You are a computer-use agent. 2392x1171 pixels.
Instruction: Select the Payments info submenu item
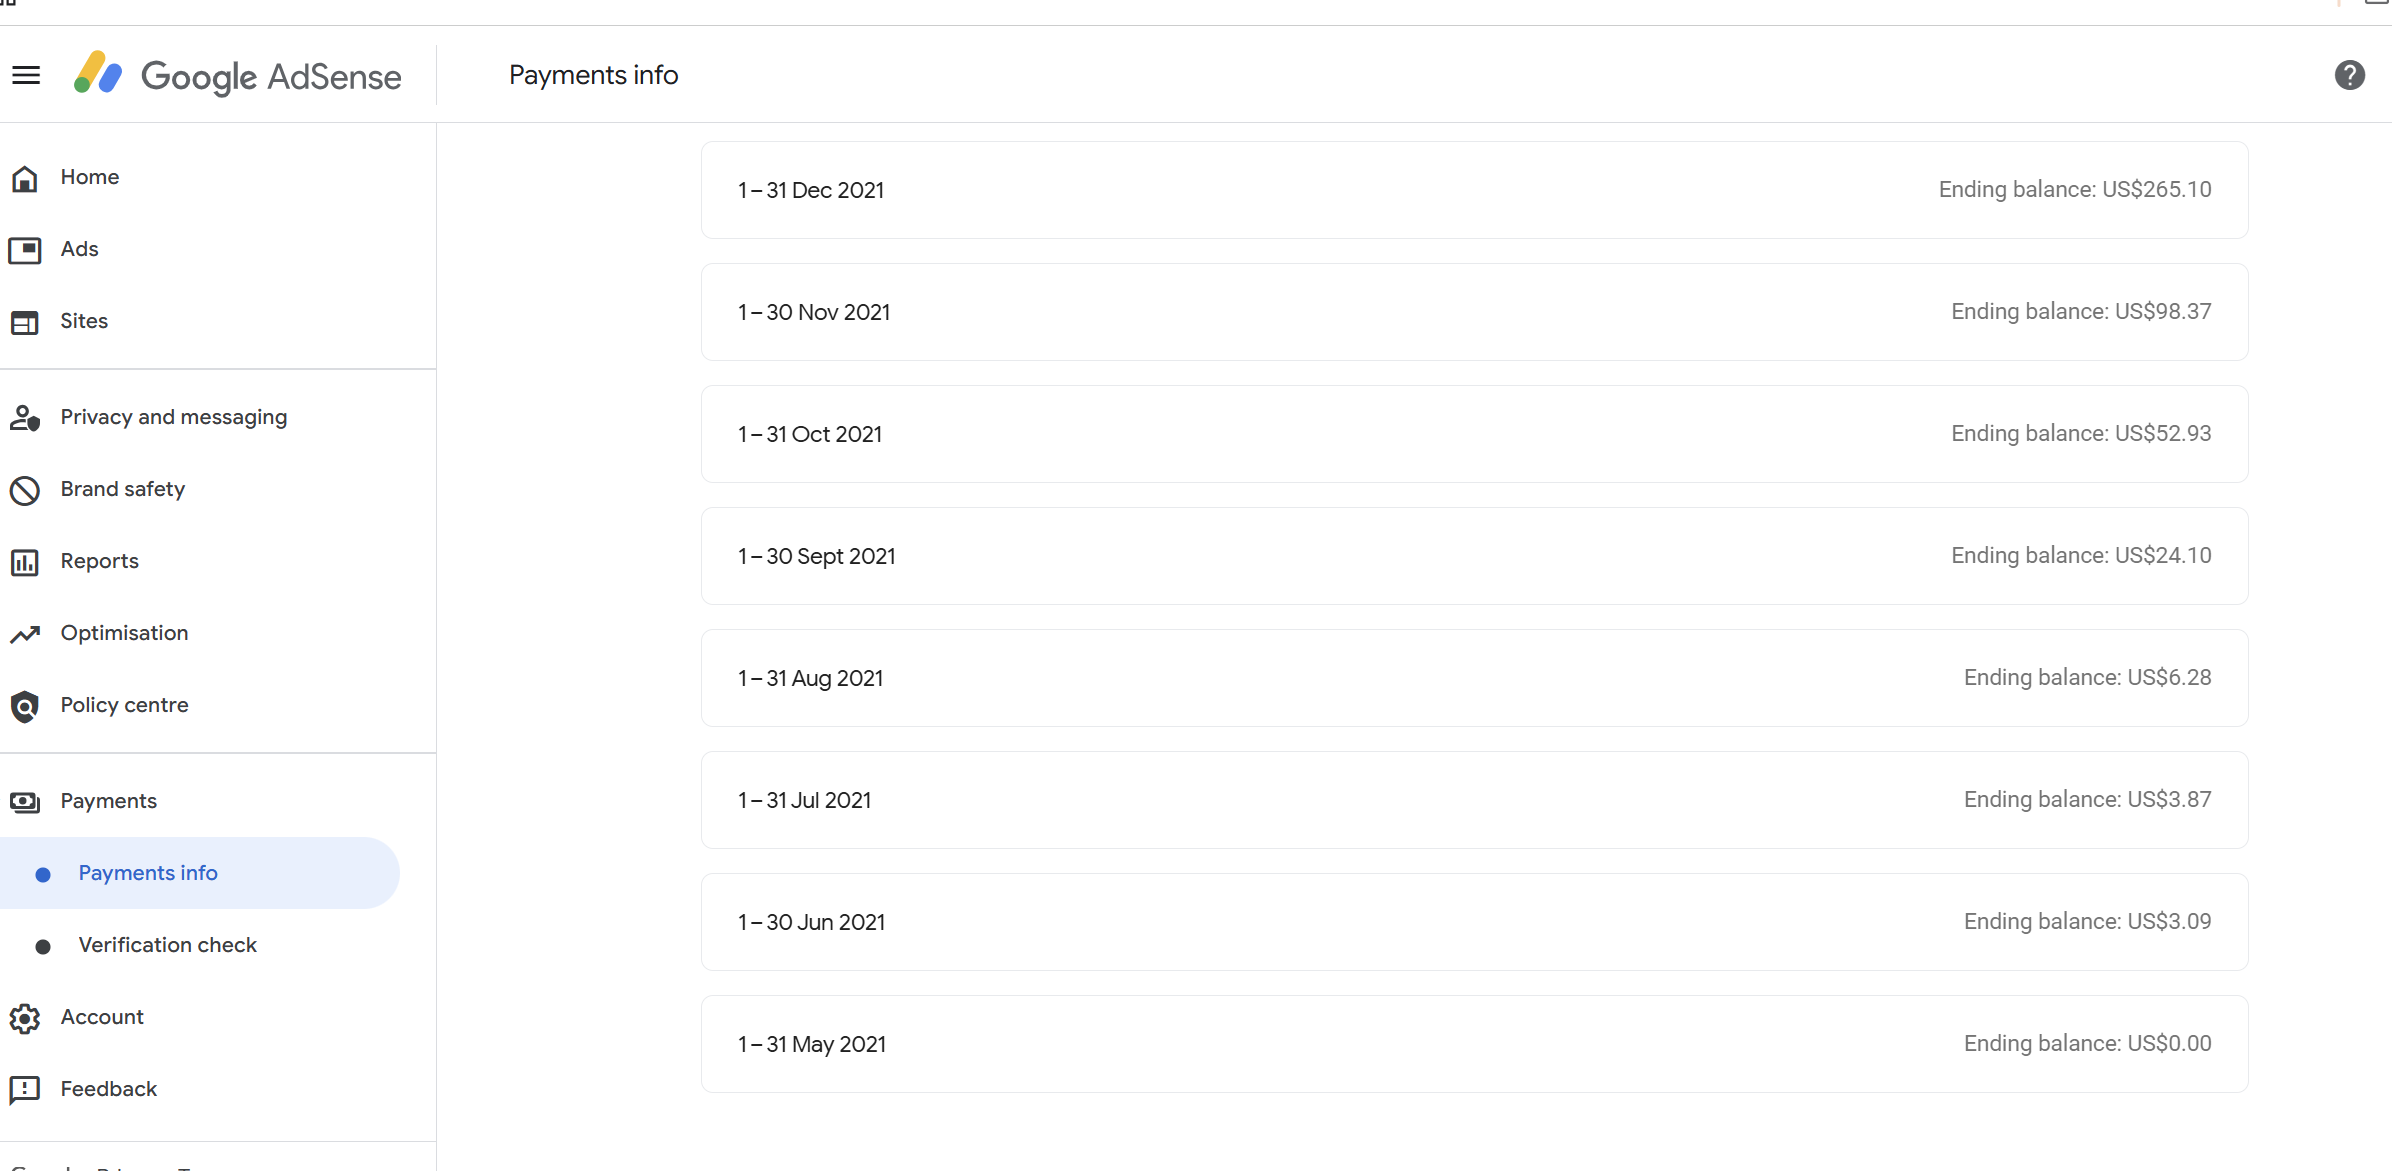coord(148,873)
